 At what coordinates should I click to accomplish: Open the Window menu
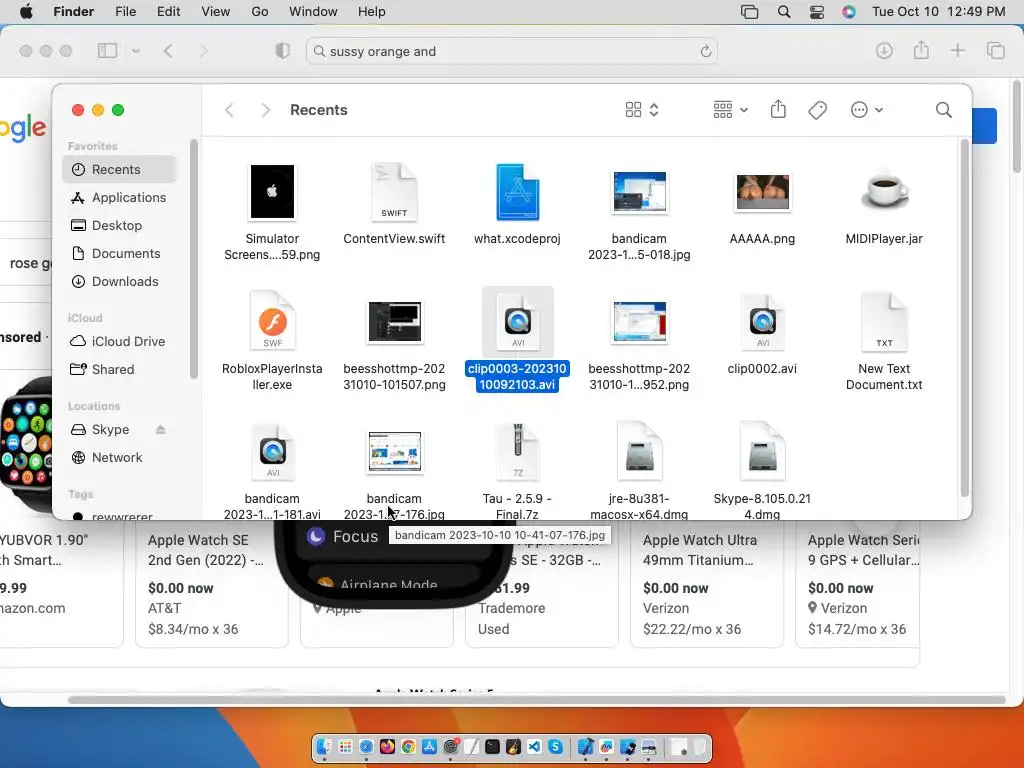(x=313, y=12)
